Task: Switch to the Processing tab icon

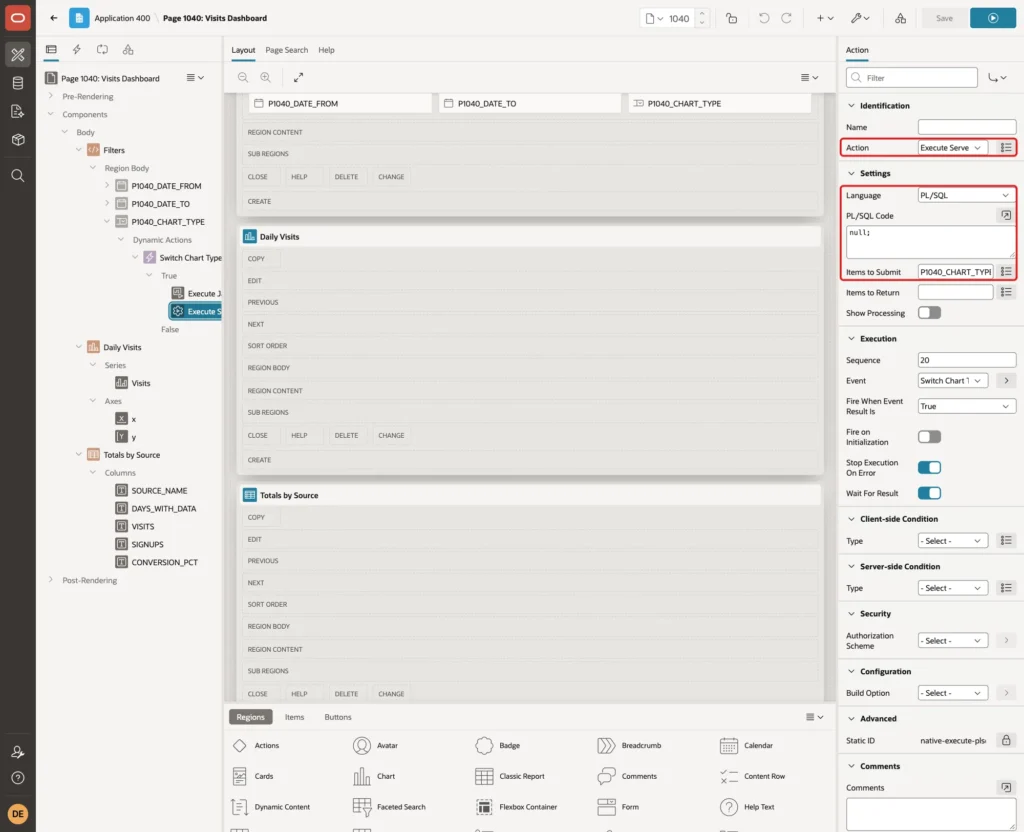Action: [103, 50]
